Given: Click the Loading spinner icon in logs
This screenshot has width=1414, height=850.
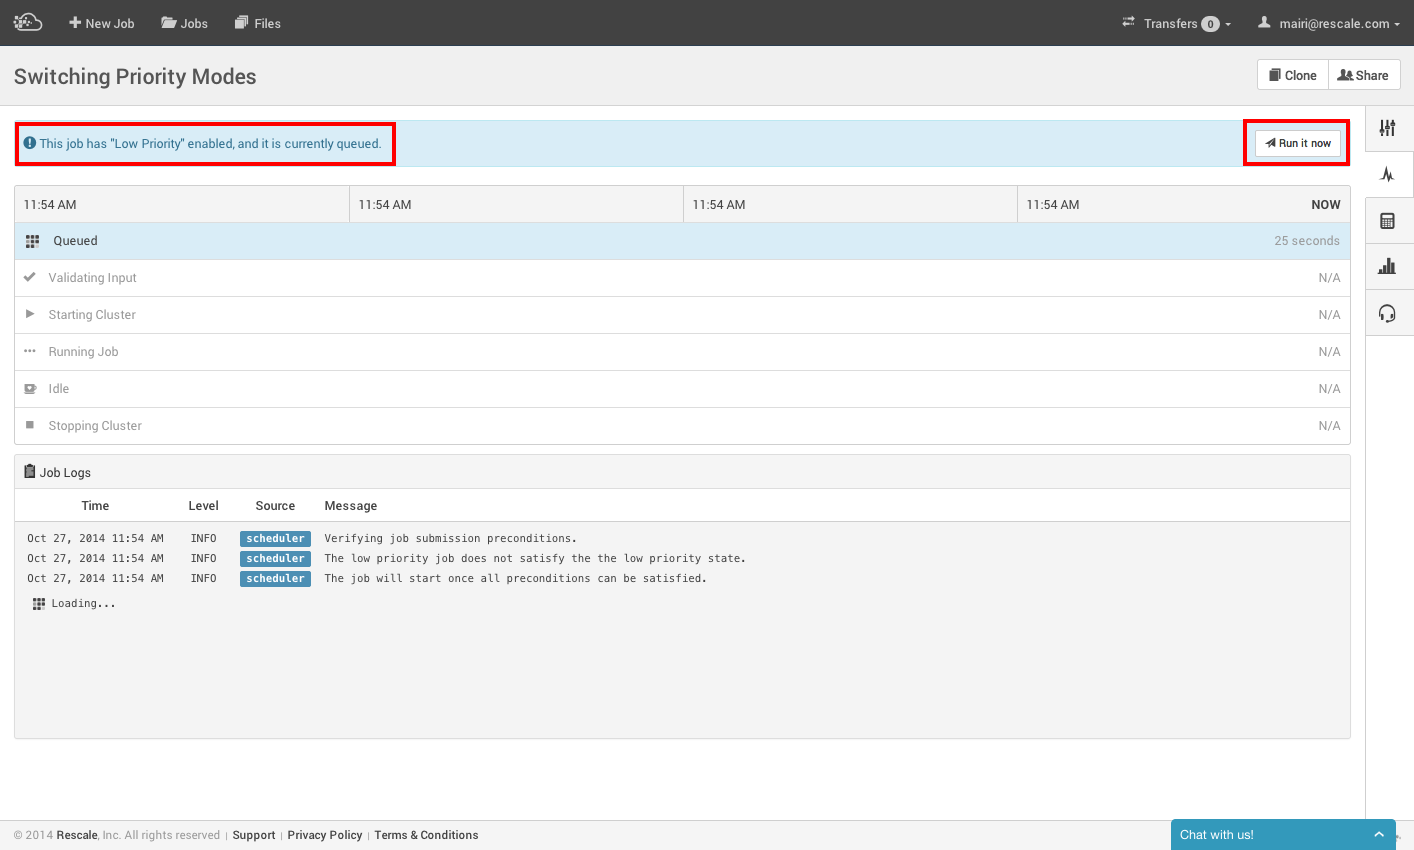Looking at the screenshot, I should (39, 604).
